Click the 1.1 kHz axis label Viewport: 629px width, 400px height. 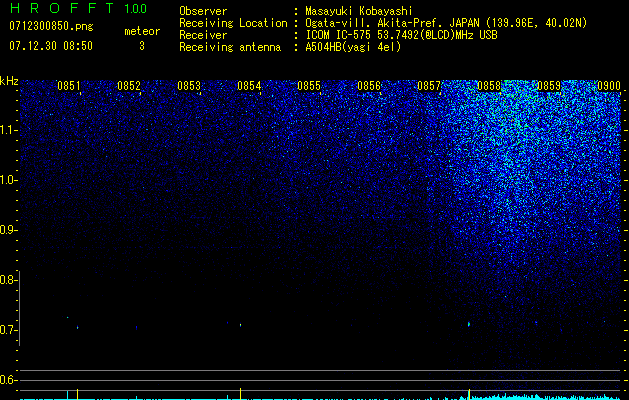click(8, 130)
